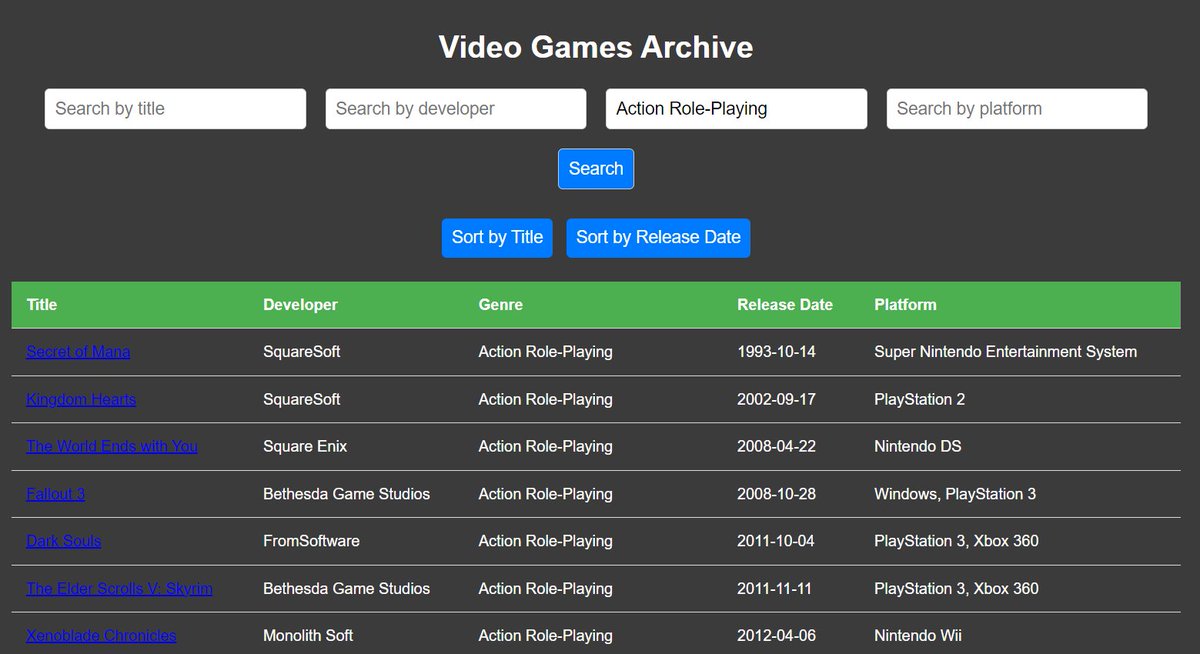
Task: Click the 2008-10-28 release date
Action: [777, 494]
